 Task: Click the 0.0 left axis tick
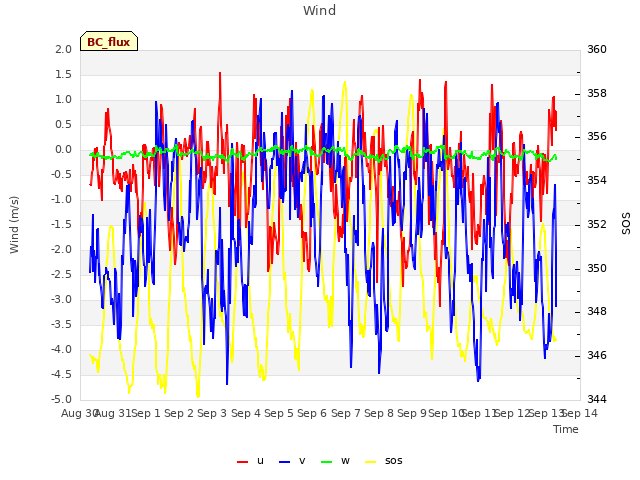pyautogui.click(x=63, y=149)
